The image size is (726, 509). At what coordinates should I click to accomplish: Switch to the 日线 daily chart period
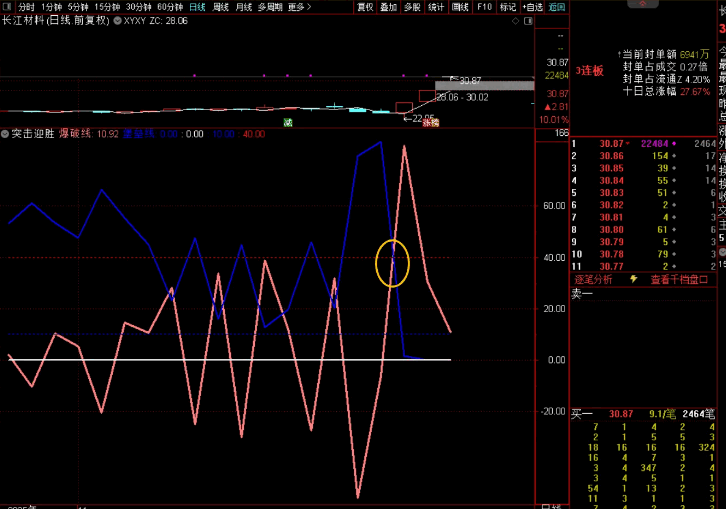197,6
